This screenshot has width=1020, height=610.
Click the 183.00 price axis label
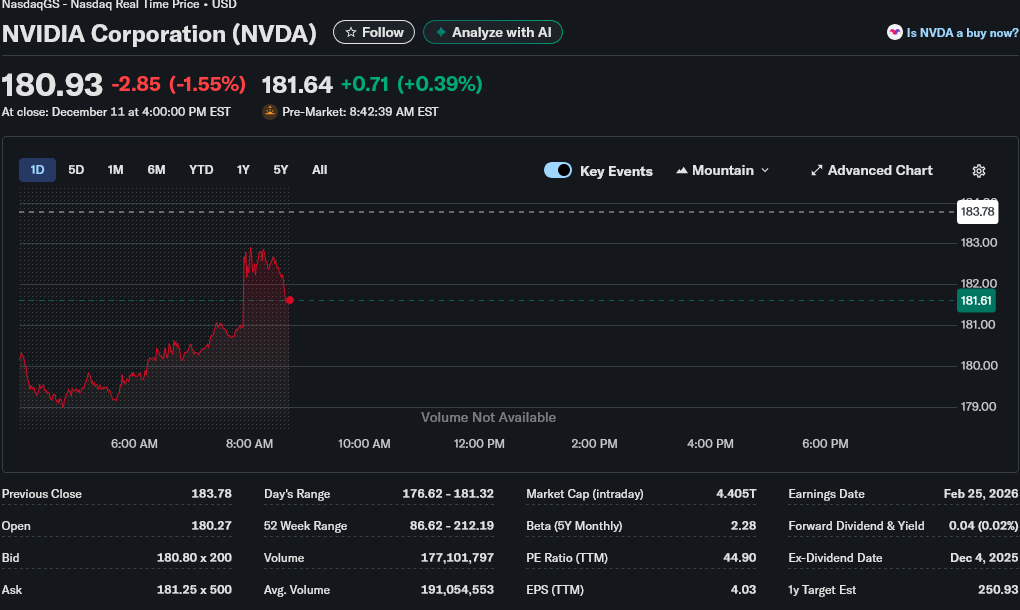pos(978,243)
